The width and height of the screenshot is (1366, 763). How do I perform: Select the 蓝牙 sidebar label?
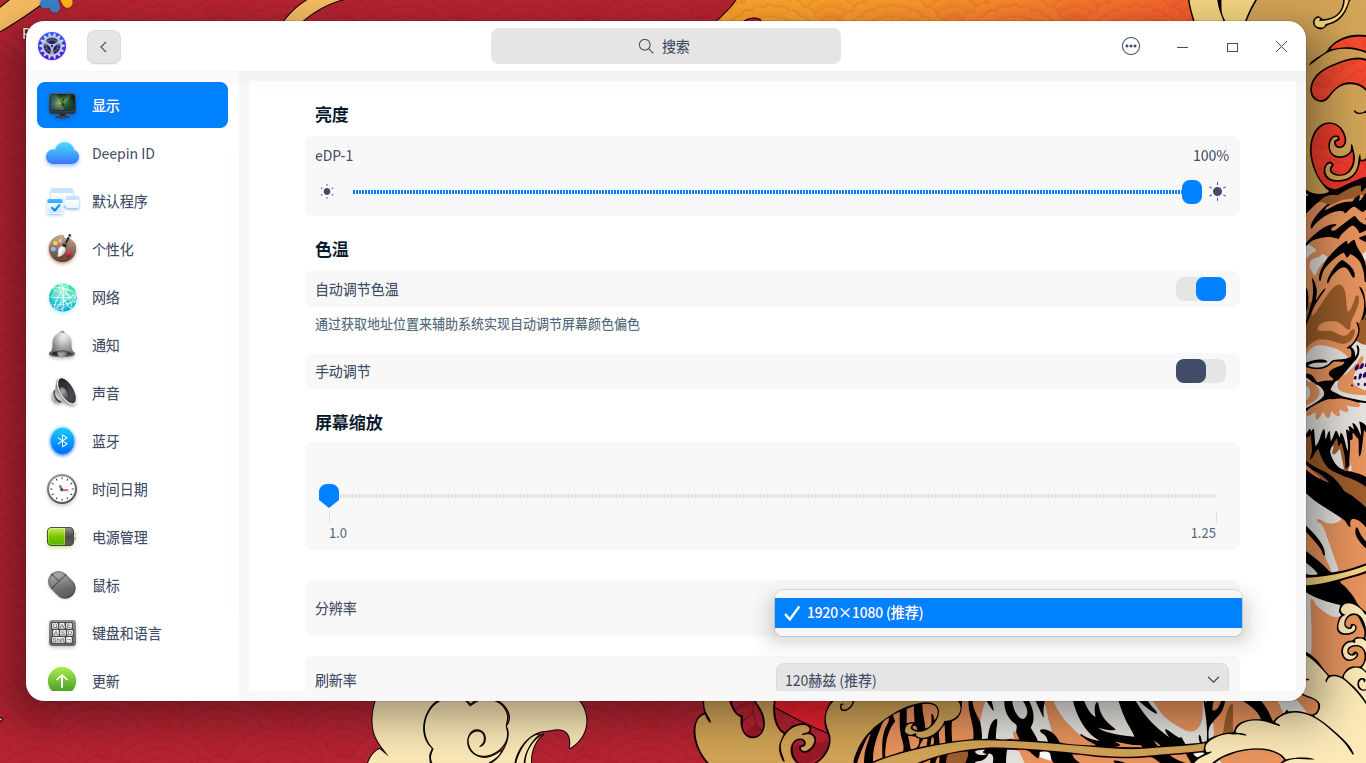[106, 441]
